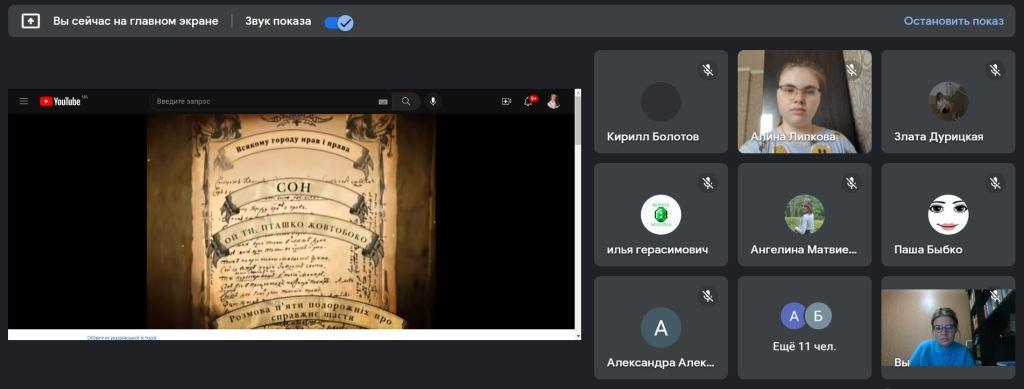
Task: Open the YouTube create video icon
Action: (506, 101)
